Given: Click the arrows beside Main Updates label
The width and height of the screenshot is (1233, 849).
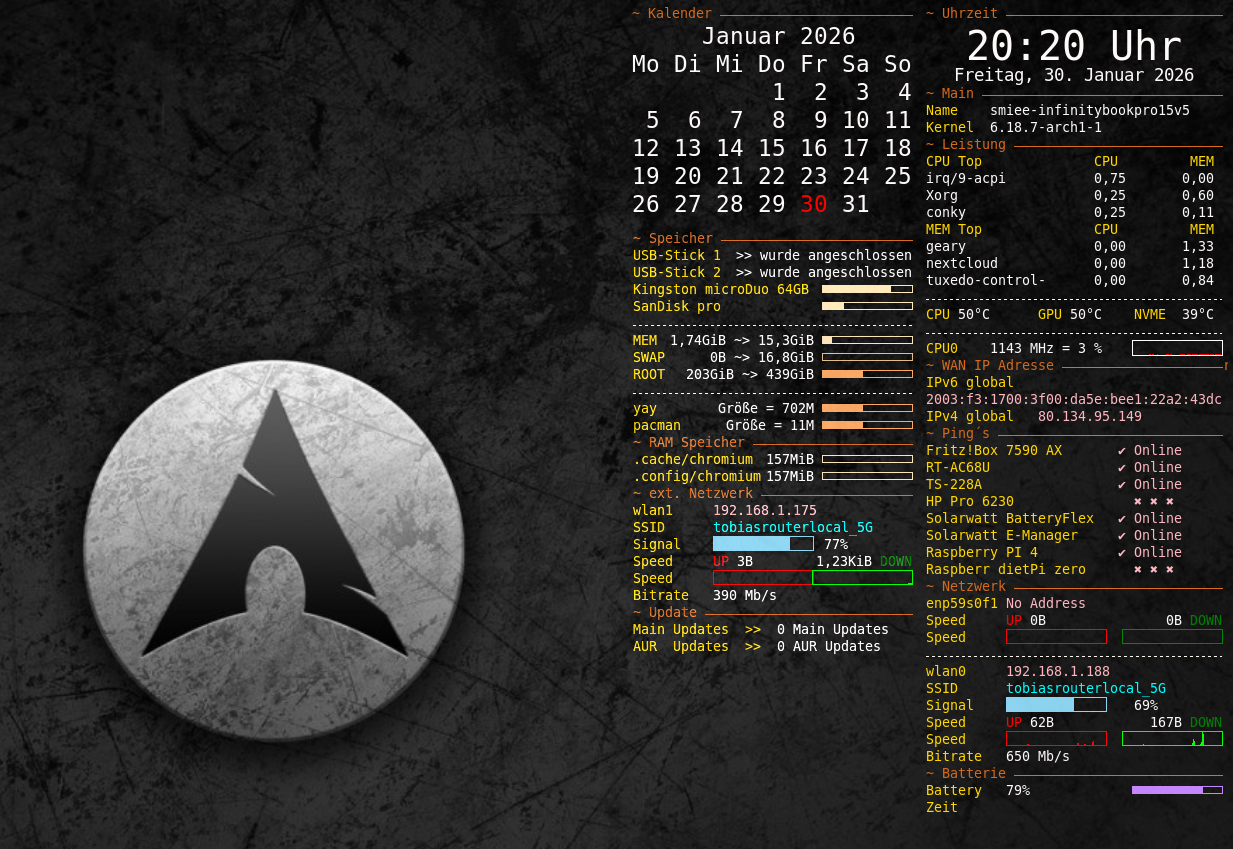Looking at the screenshot, I should pyautogui.click(x=752, y=630).
